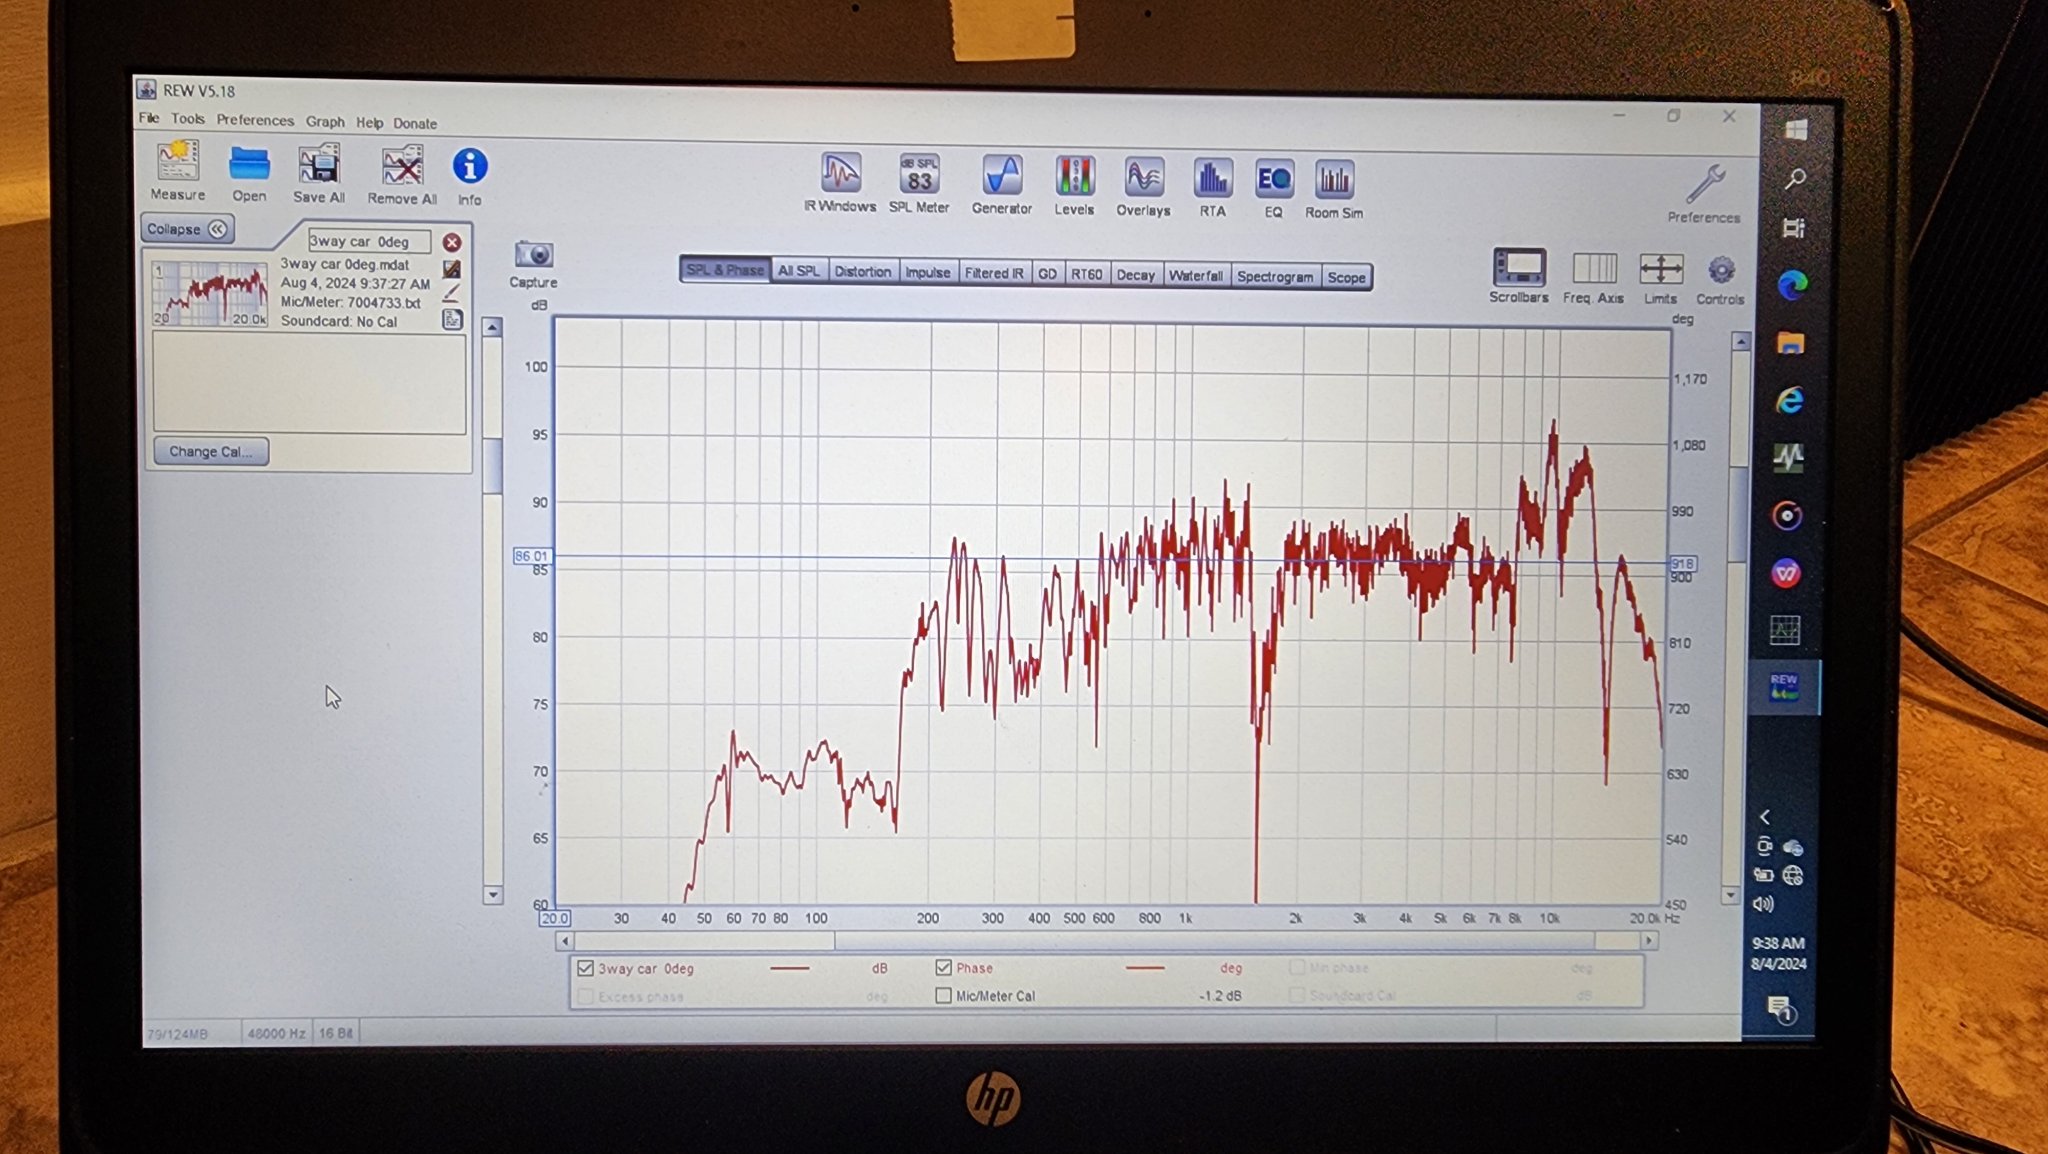Launch the SPL Meter
The width and height of the screenshot is (2048, 1154).
(x=919, y=183)
